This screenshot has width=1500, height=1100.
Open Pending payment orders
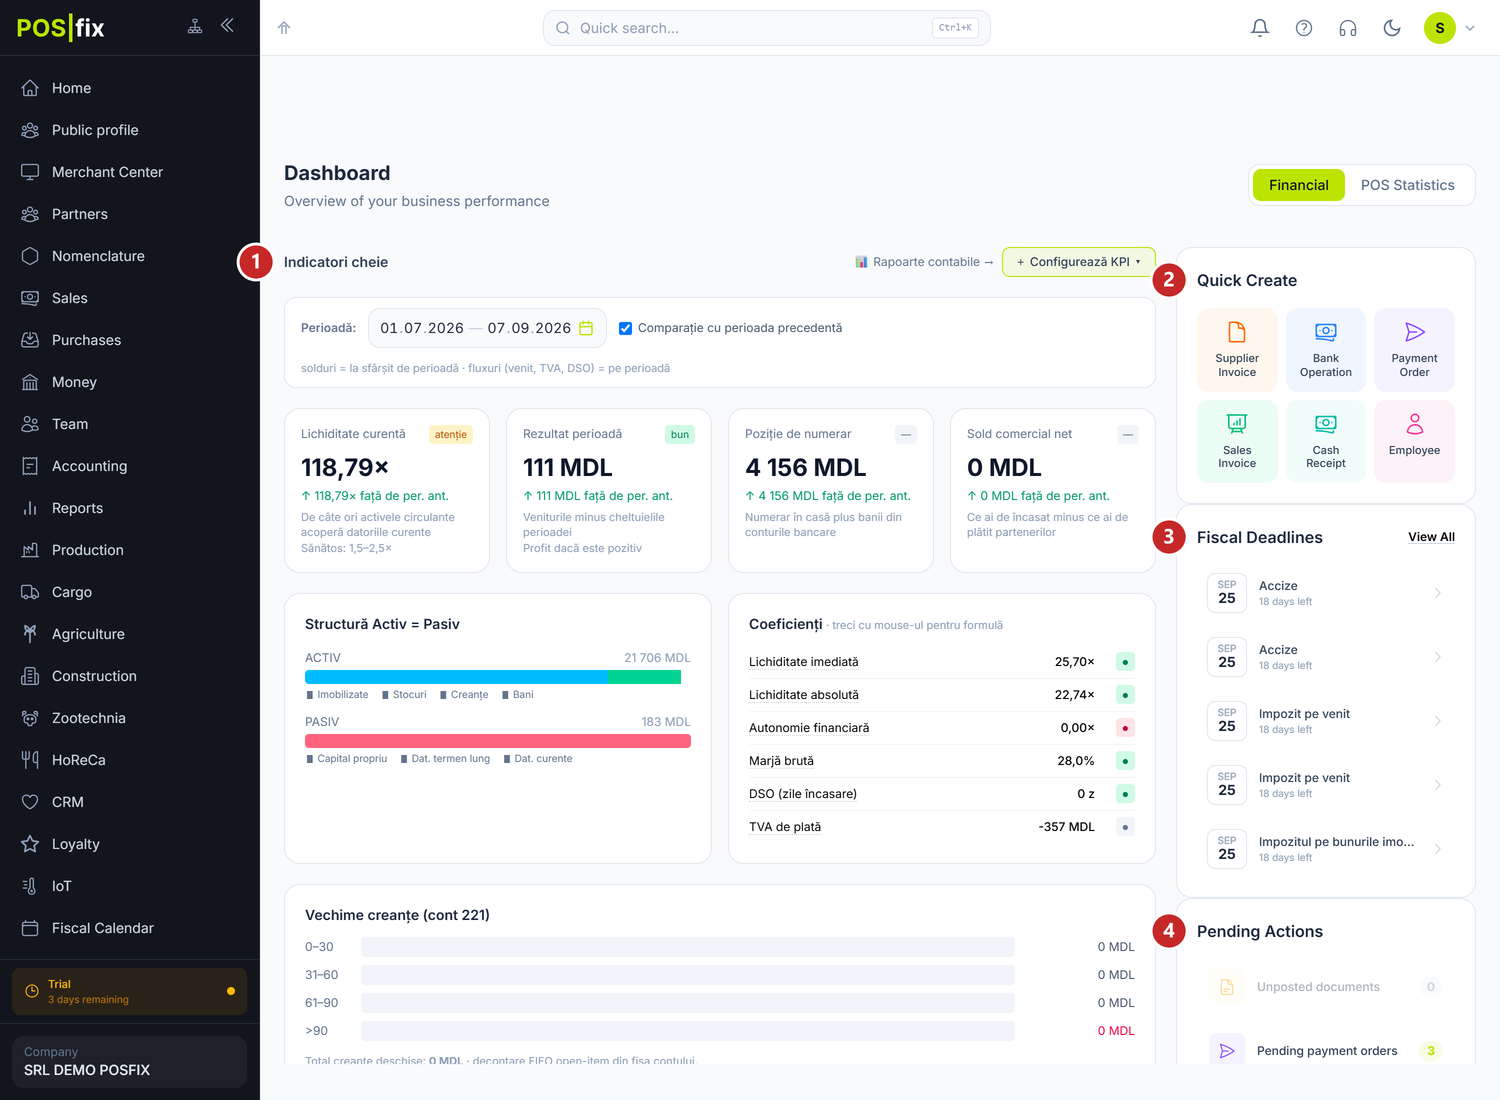pyautogui.click(x=1326, y=1051)
